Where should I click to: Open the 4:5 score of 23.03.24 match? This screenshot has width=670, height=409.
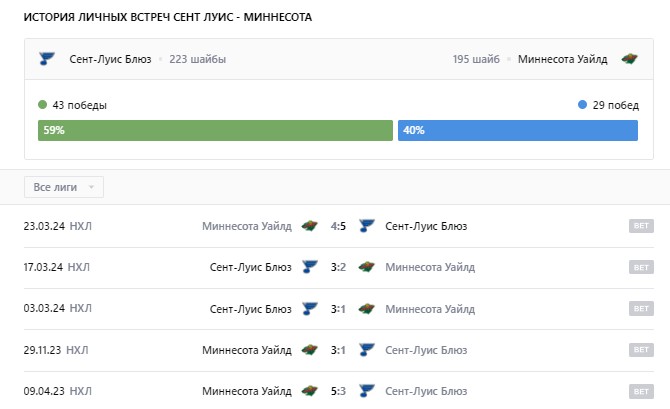[x=338, y=226]
